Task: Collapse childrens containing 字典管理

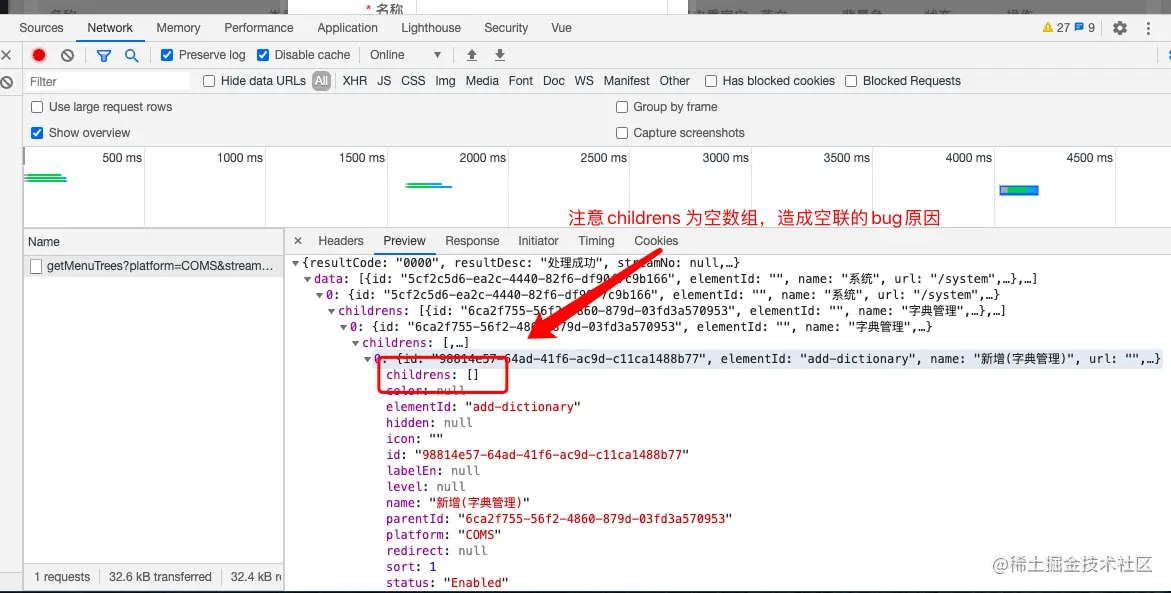Action: [x=332, y=311]
